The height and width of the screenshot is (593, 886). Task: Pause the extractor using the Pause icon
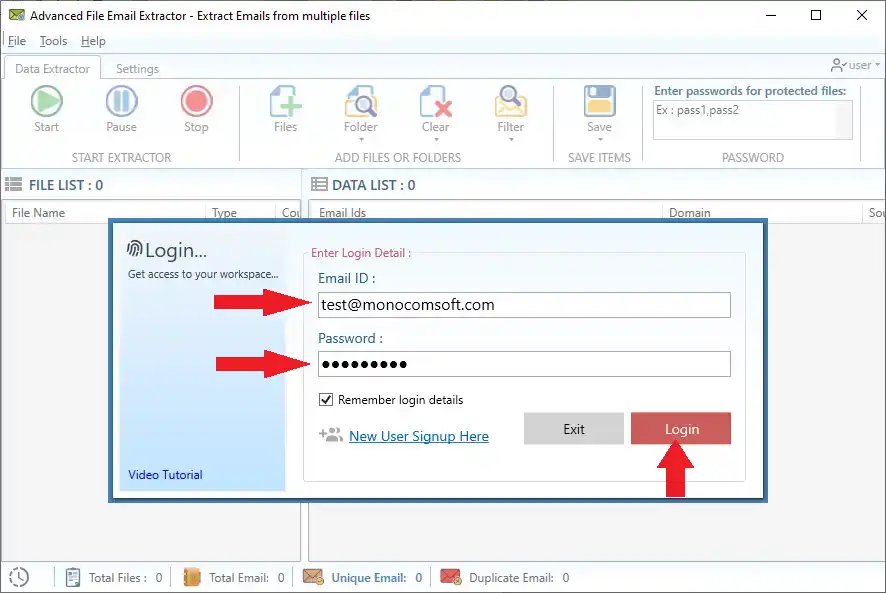(x=121, y=101)
